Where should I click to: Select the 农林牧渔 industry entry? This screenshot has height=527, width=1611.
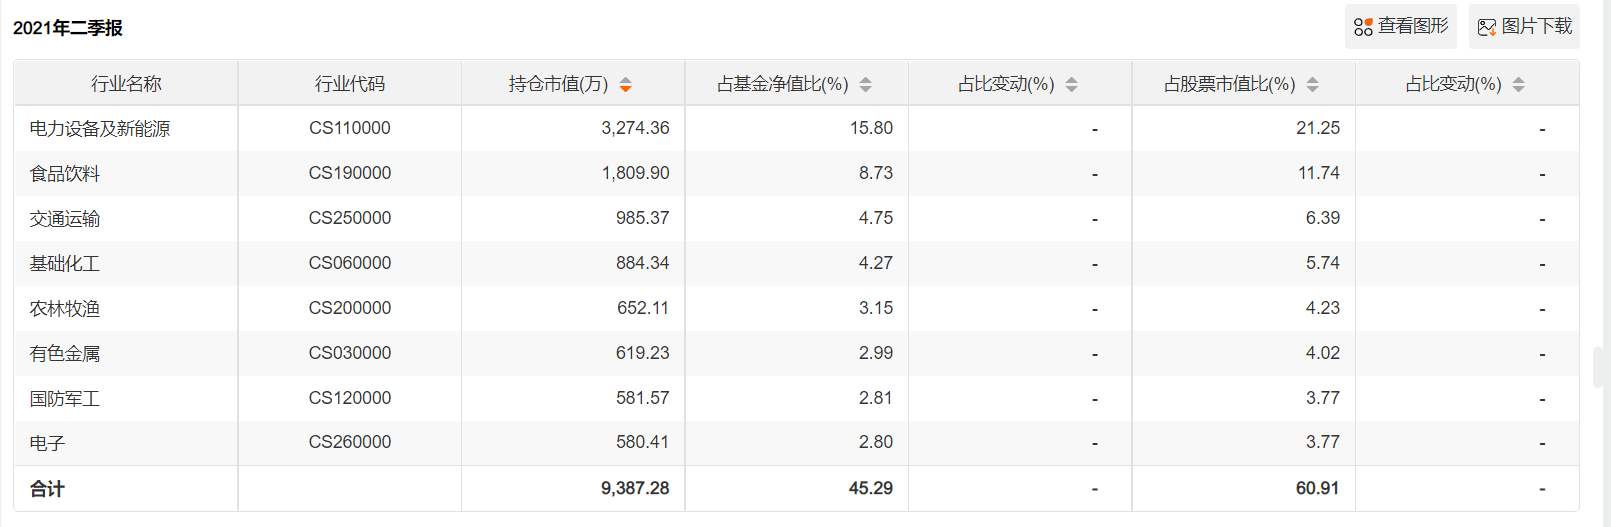click(x=65, y=309)
